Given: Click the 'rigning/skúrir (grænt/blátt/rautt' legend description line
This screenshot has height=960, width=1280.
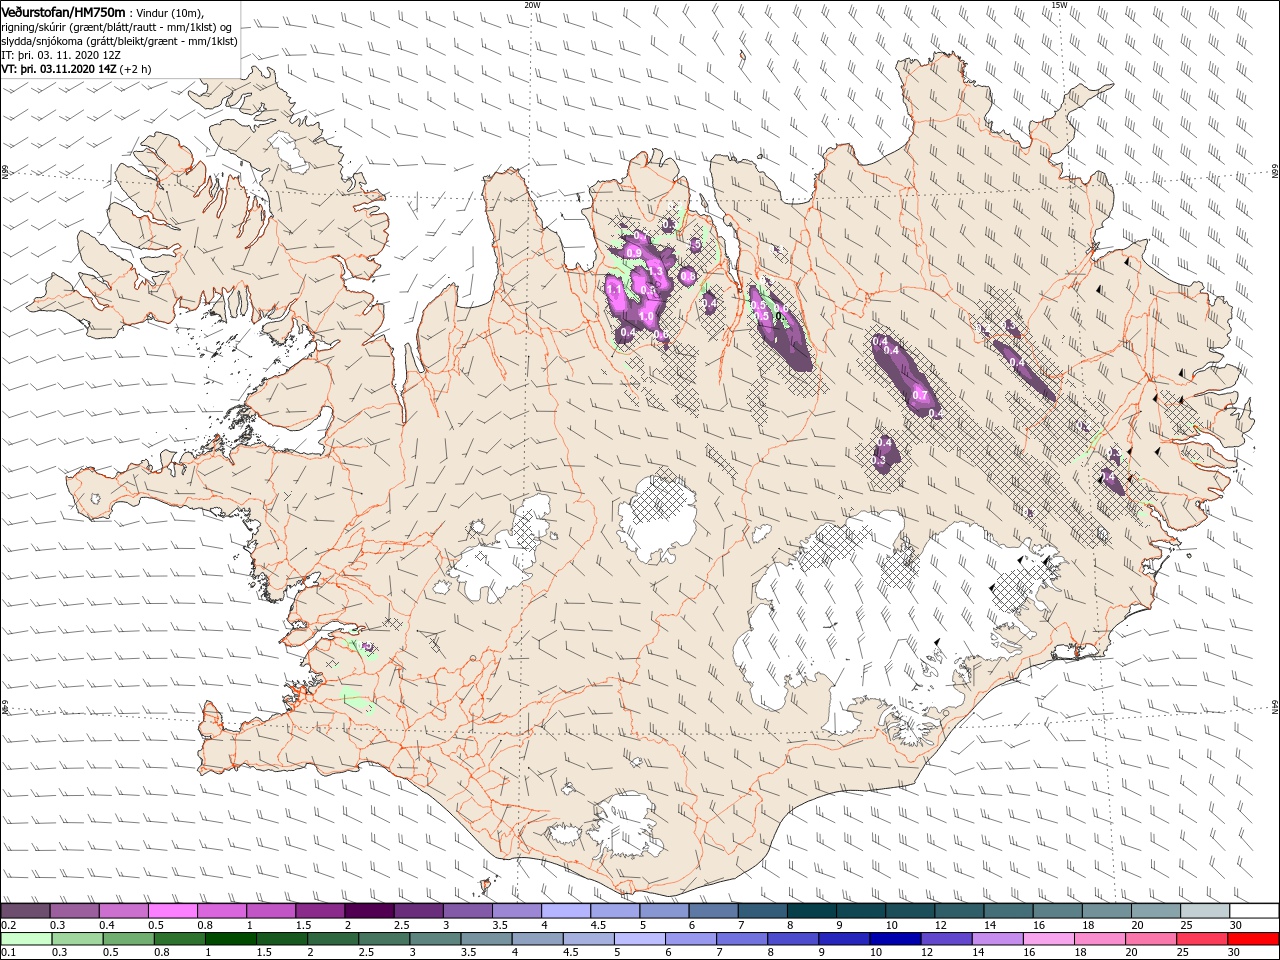Looking at the screenshot, I should pyautogui.click(x=116, y=27).
